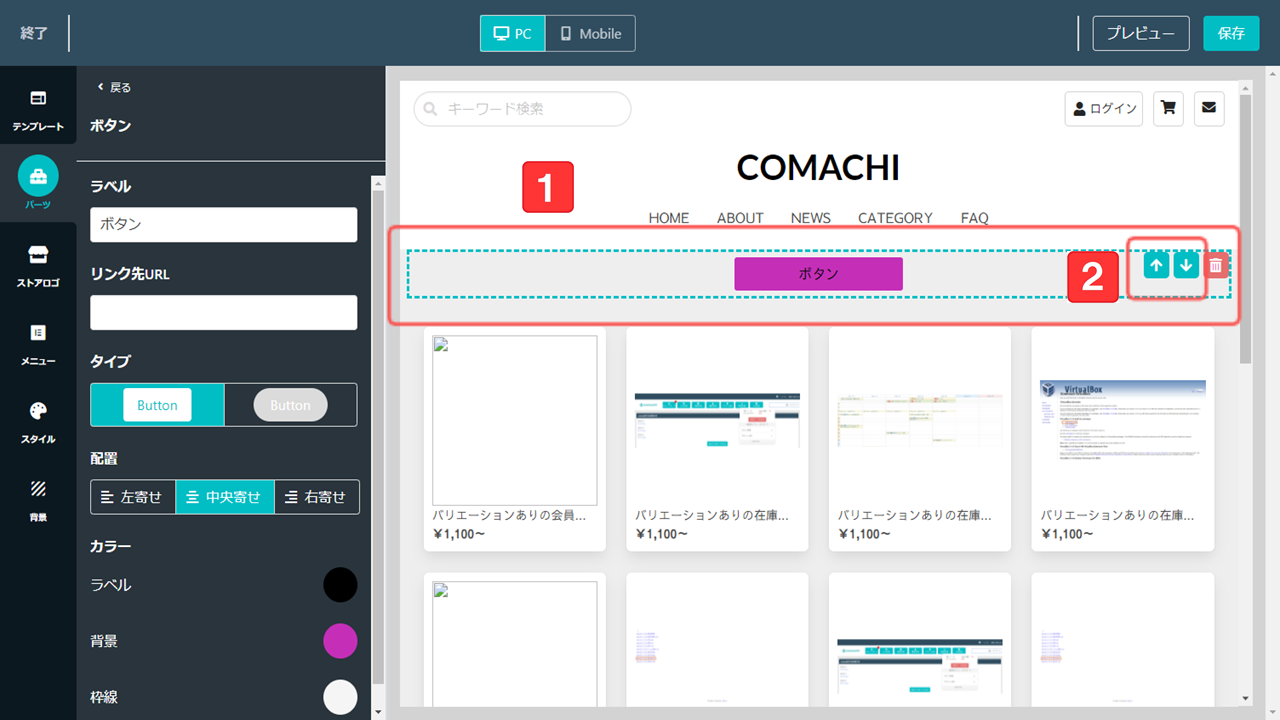Viewport: 1280px width, 720px height.
Task: Select the square Button type
Action: 157,405
